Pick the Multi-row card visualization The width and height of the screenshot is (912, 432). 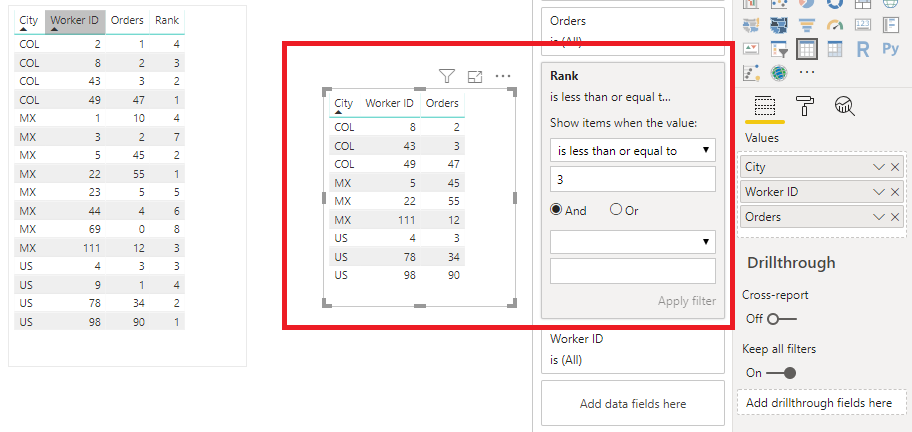click(x=890, y=25)
